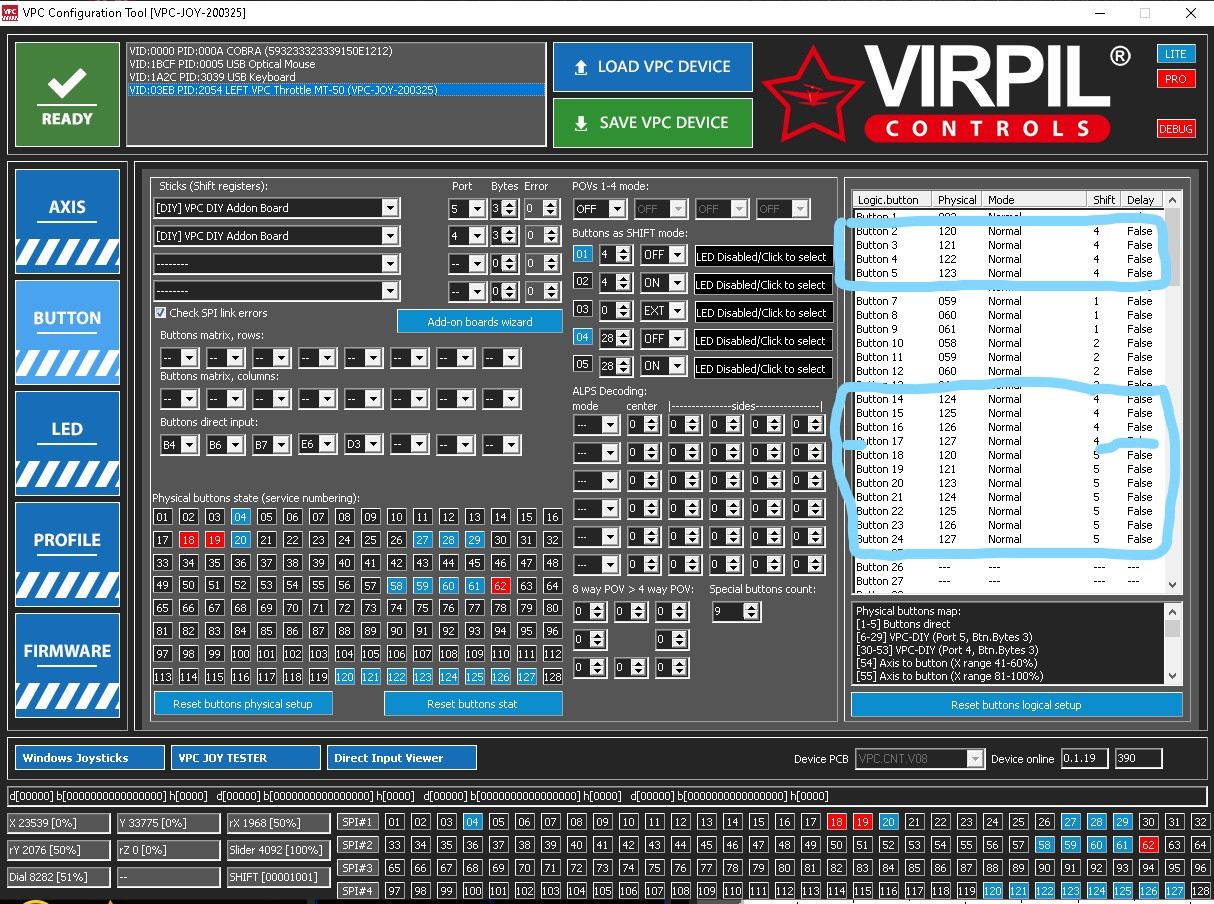Select USB Keyboard device row

(336, 77)
